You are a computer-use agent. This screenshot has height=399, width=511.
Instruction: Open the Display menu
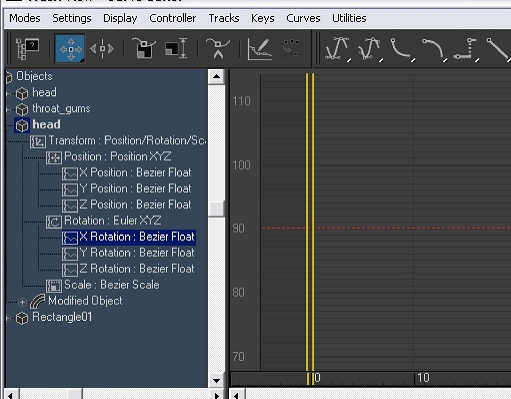120,18
